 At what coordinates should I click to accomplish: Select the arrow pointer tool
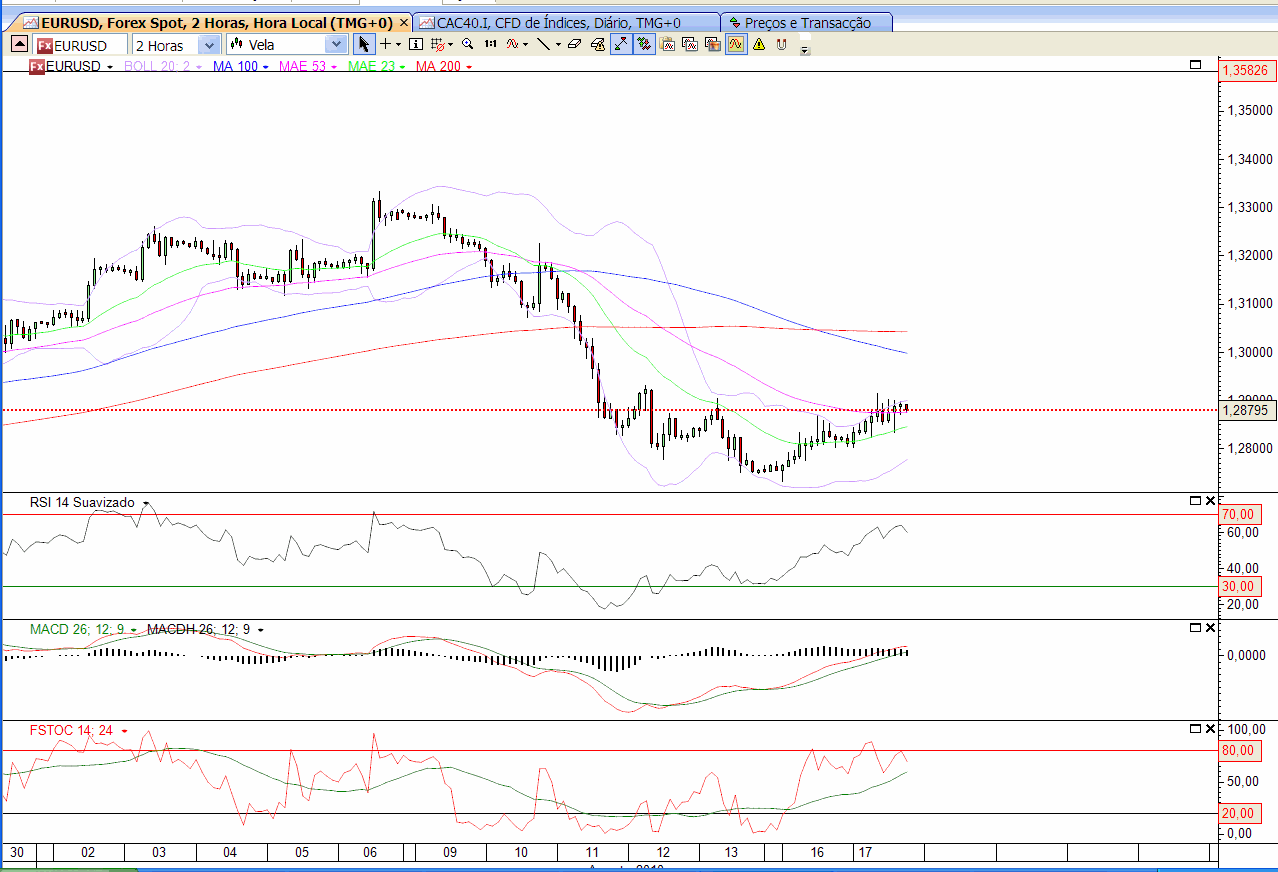pyautogui.click(x=365, y=44)
